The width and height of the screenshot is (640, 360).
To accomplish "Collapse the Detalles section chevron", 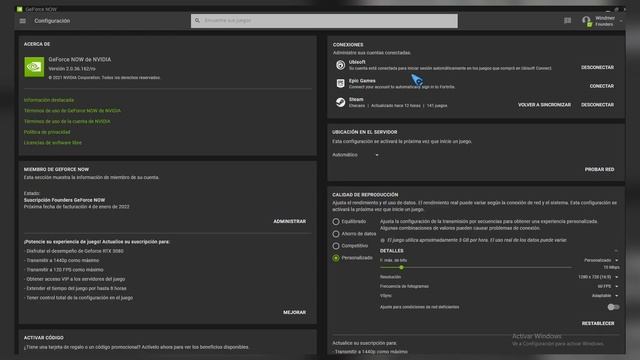I will (x=616, y=251).
